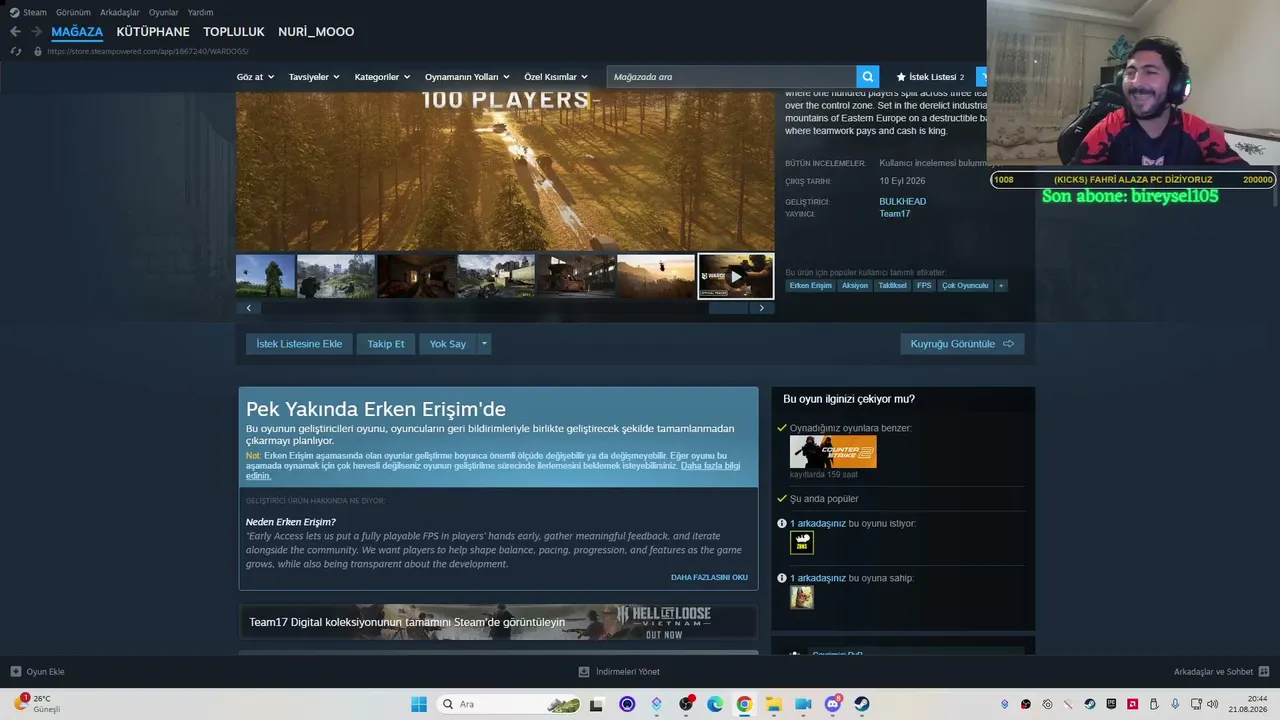This screenshot has height=720, width=1280.
Task: Open the İstek Listesi wishlist button
Action: click(930, 77)
